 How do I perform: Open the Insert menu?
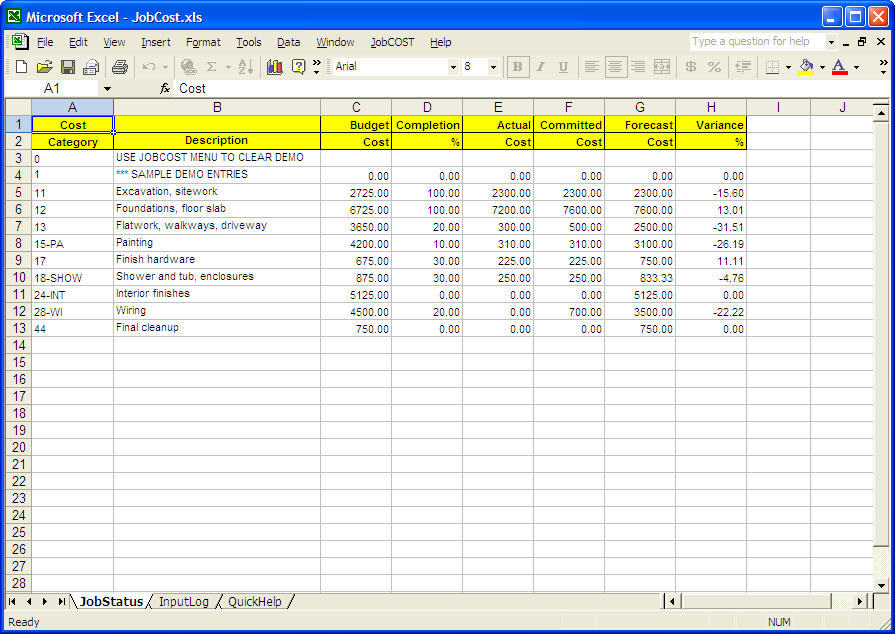[x=156, y=42]
